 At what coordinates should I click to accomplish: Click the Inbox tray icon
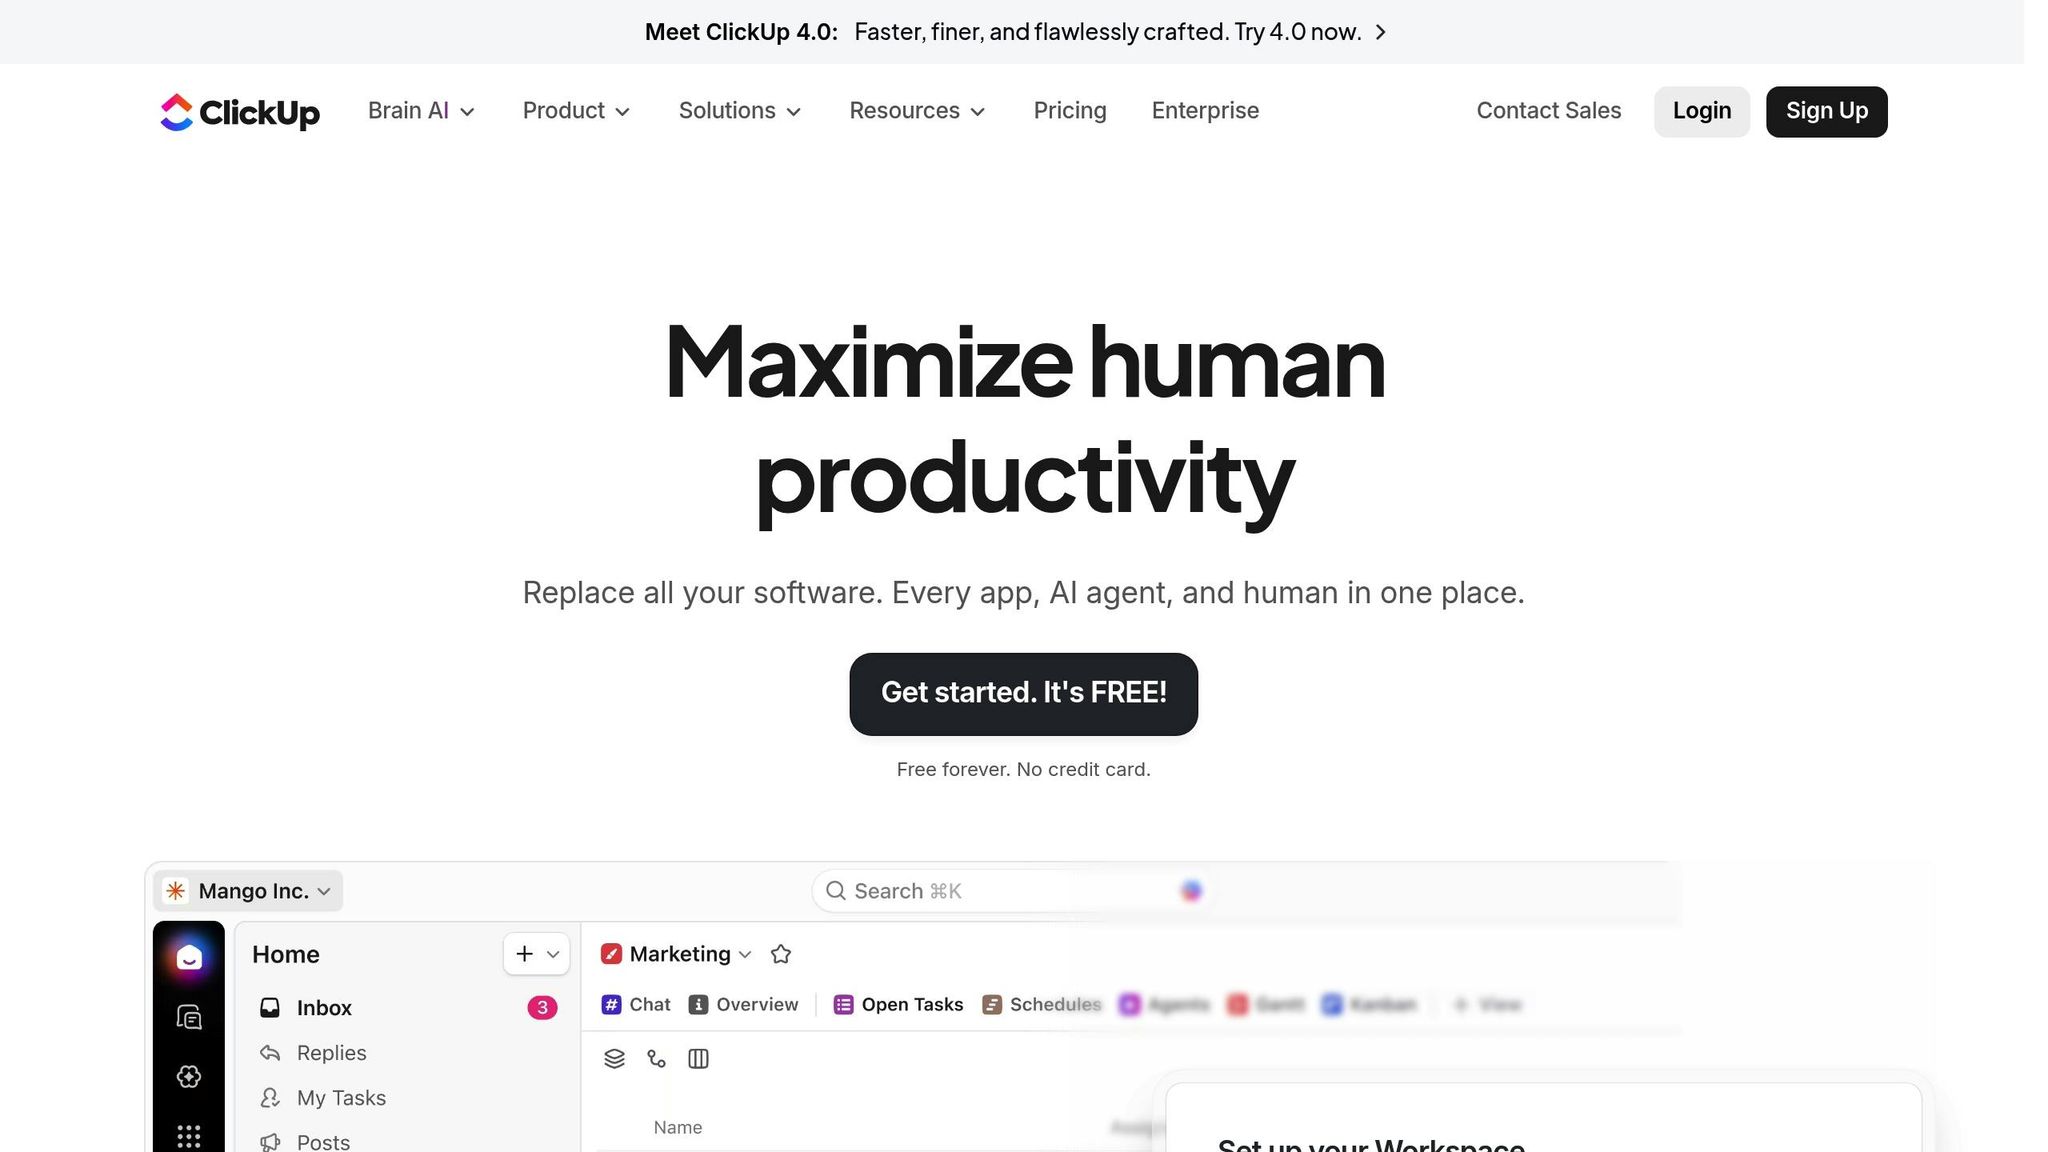[270, 1008]
